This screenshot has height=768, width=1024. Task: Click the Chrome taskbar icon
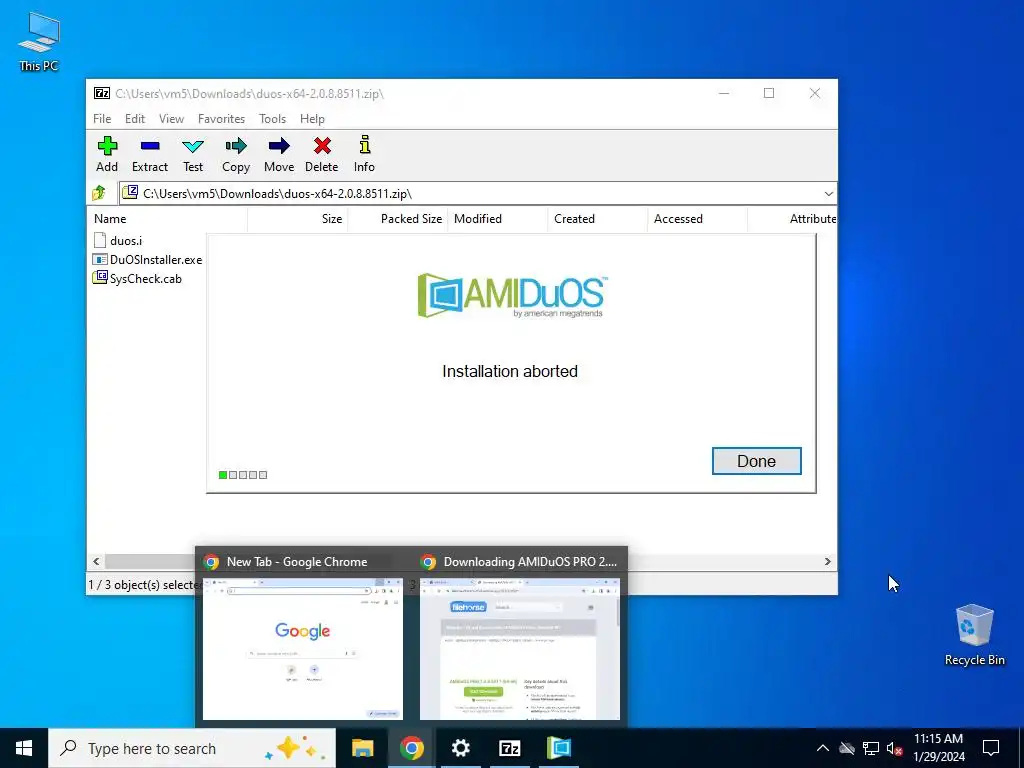411,748
